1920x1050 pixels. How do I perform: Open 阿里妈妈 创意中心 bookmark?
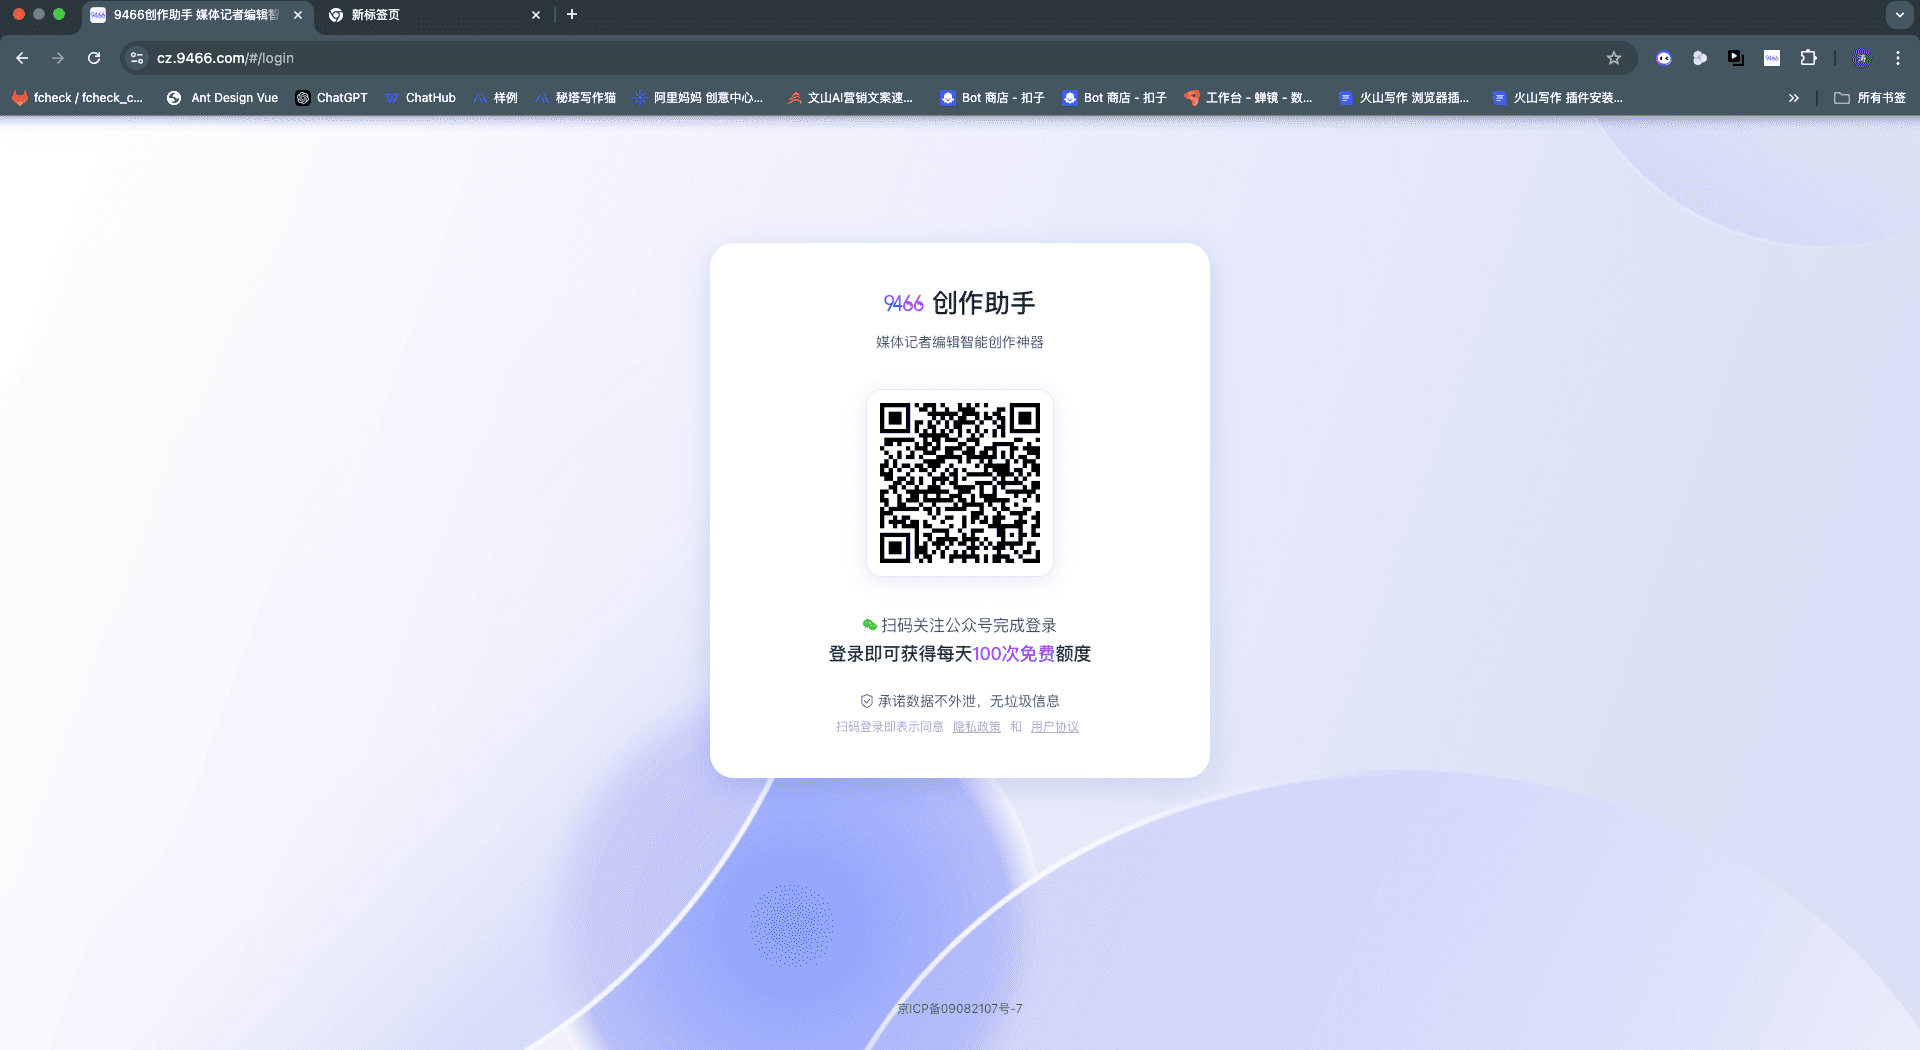(x=698, y=98)
